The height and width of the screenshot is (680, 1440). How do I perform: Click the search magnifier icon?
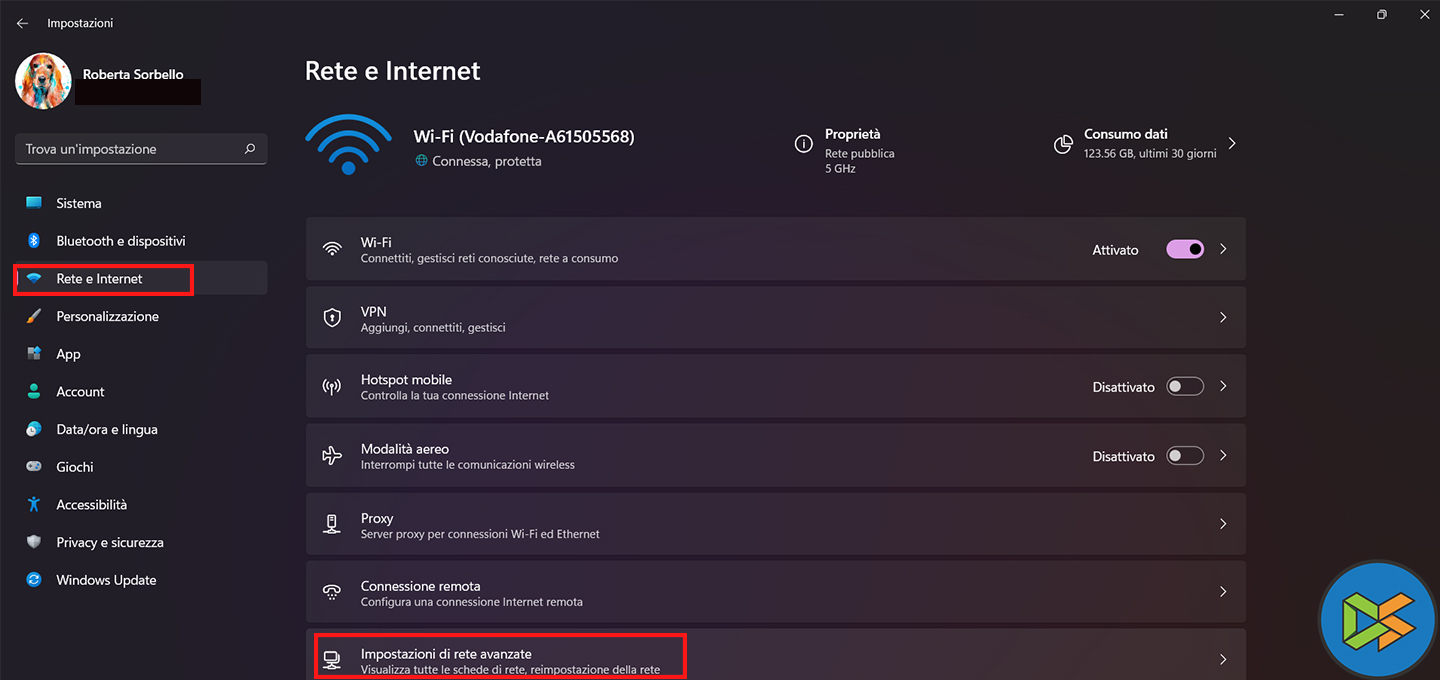(250, 149)
